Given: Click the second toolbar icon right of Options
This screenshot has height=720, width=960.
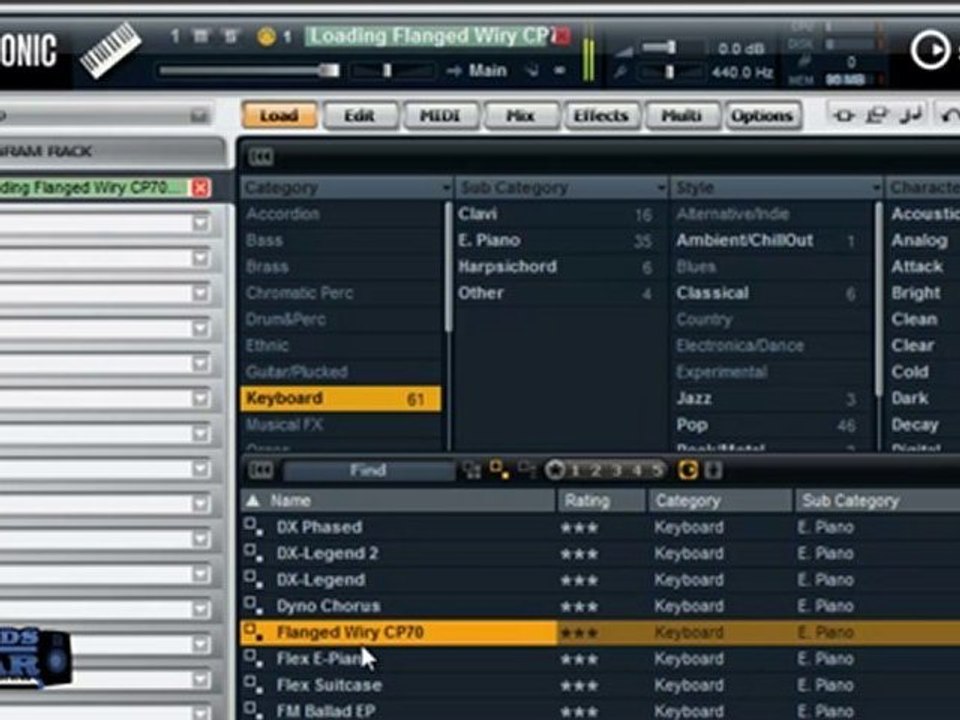Looking at the screenshot, I should [x=877, y=114].
